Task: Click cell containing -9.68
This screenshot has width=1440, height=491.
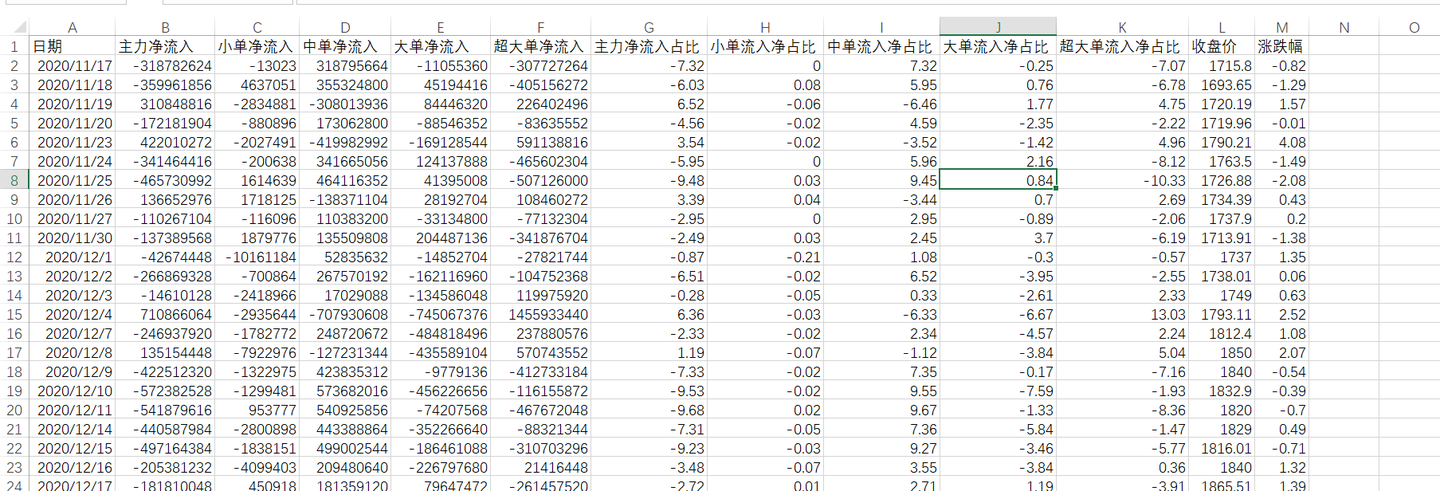Action: 650,409
